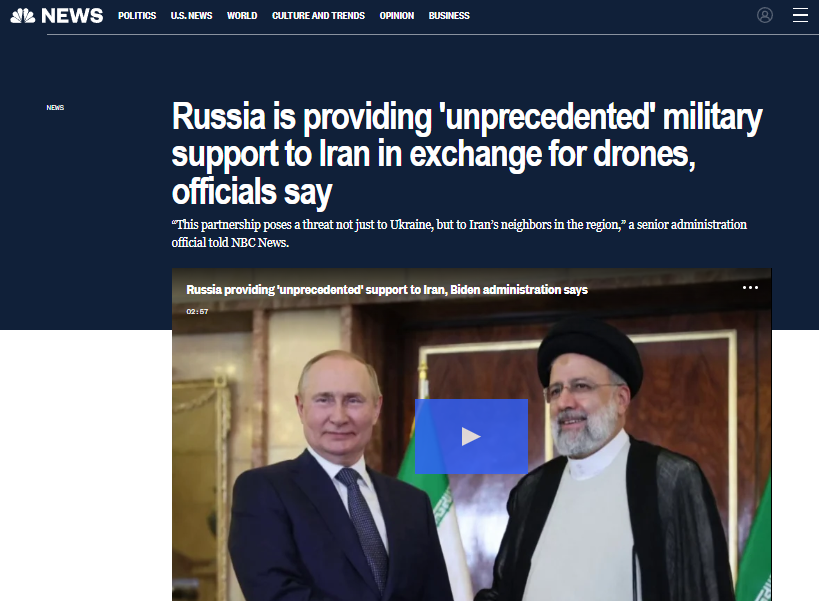Click the small NEWS category label beside headline

[x=55, y=108]
